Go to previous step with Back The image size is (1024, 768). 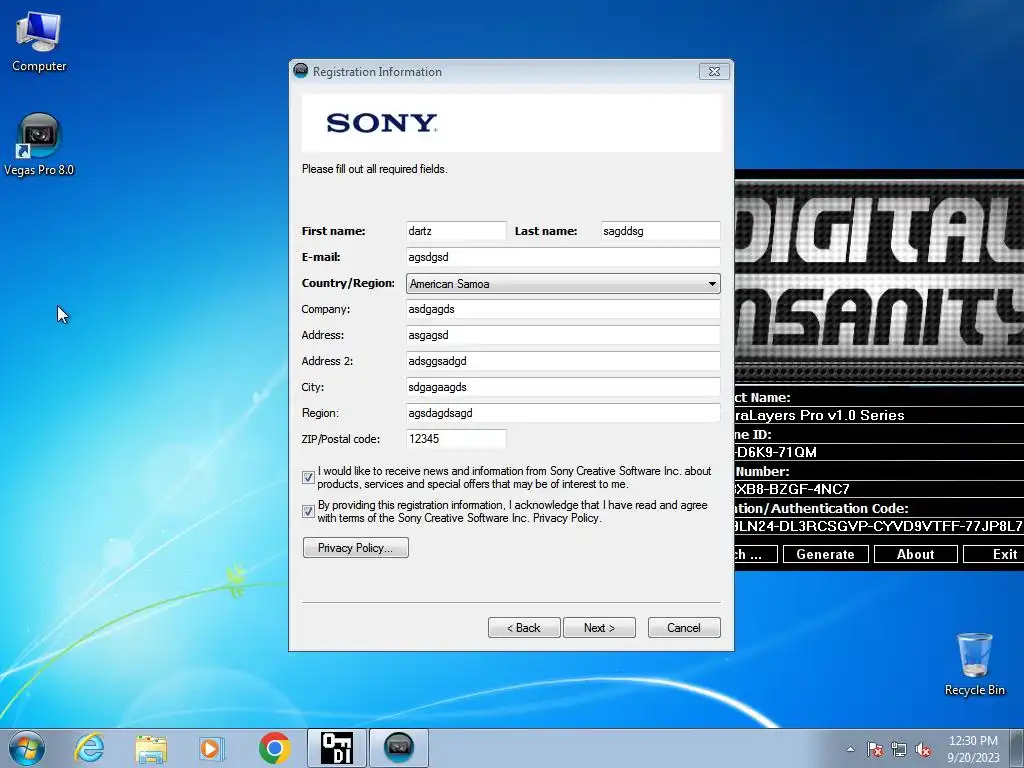point(524,628)
